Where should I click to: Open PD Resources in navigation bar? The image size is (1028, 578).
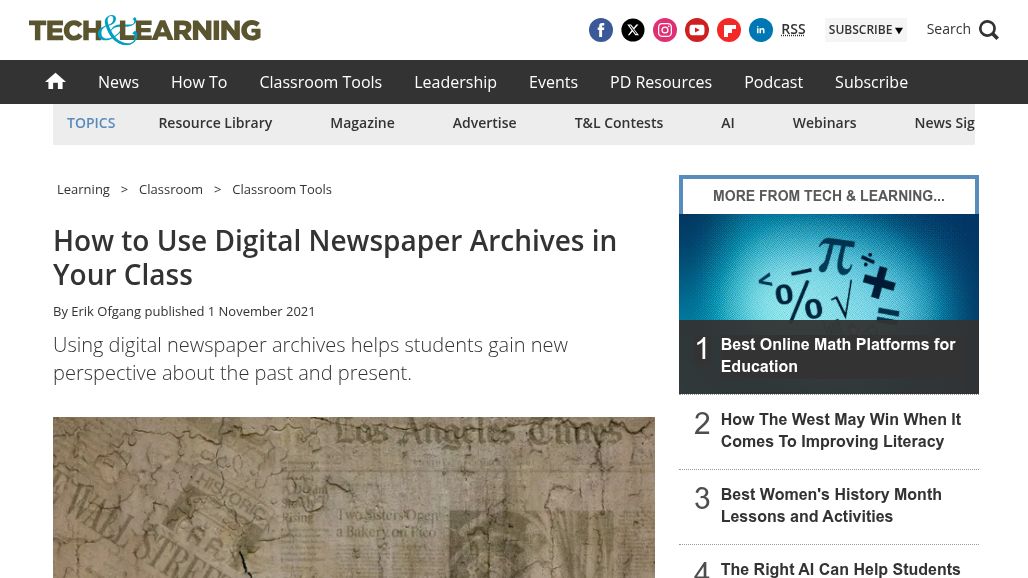[661, 82]
